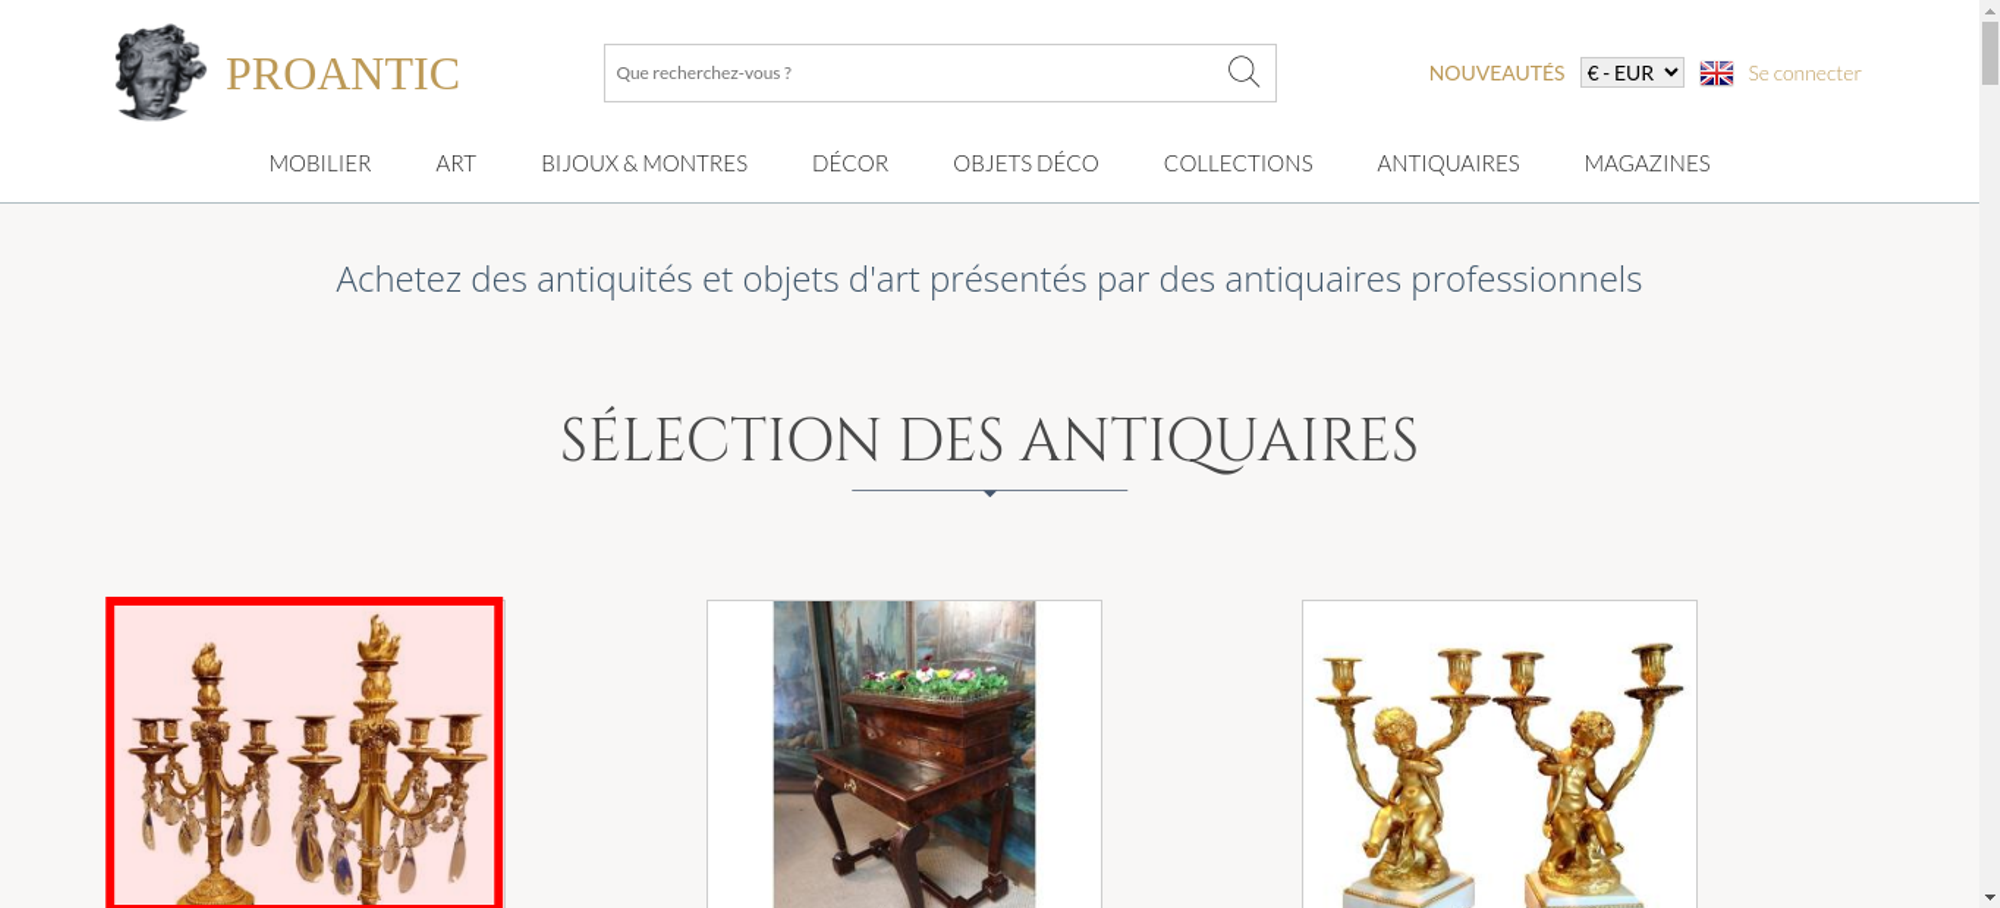Open the wooden desk with flowers thumbnail
The image size is (2000, 908).
904,754
